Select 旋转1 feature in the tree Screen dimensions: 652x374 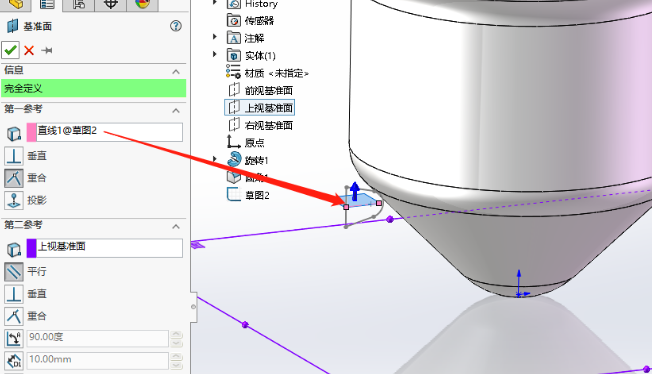pyautogui.click(x=257, y=161)
